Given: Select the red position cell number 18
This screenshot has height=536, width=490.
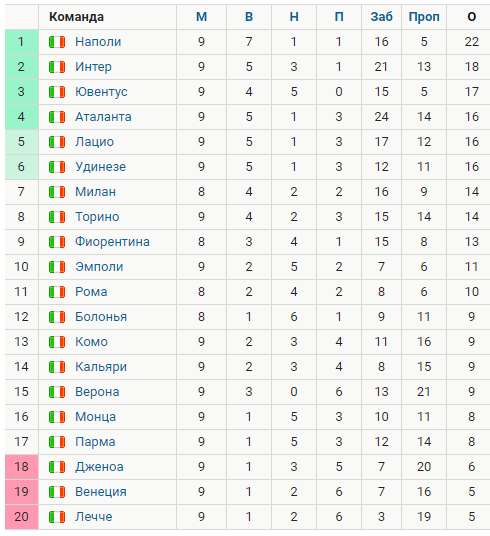Looking at the screenshot, I should pyautogui.click(x=22, y=467).
